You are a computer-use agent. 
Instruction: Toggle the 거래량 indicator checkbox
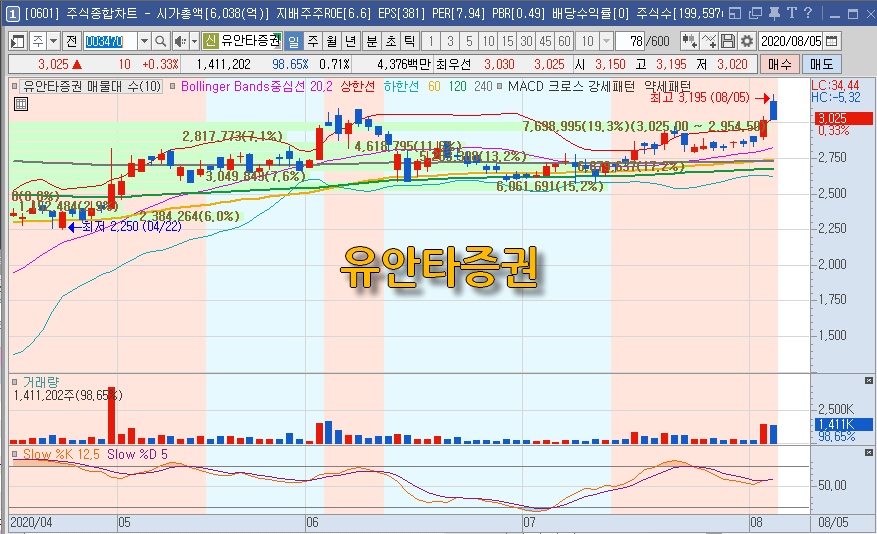(15, 382)
